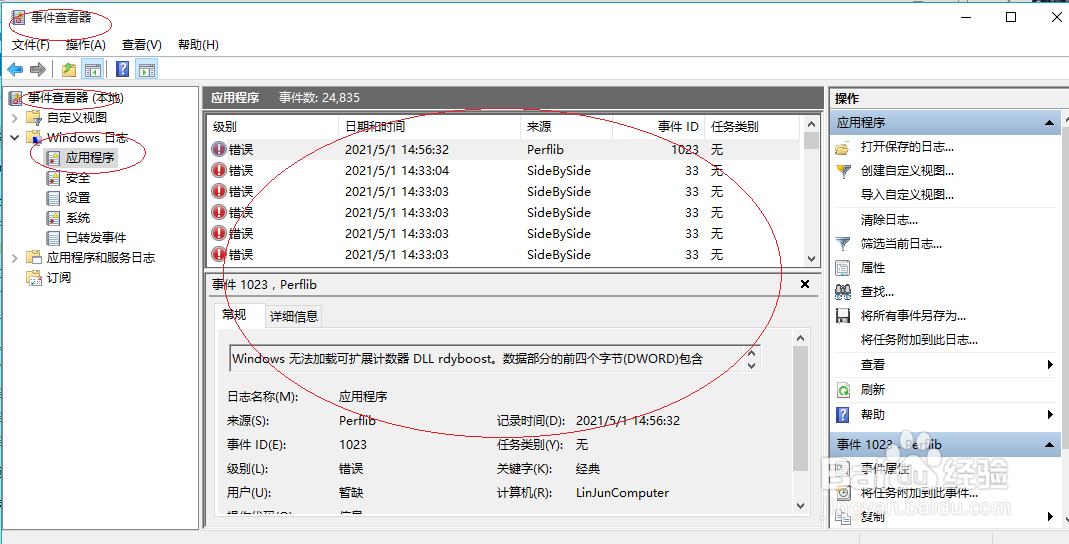The height and width of the screenshot is (544, 1069).
Task: Switch to 常规 tab
Action: (x=239, y=315)
